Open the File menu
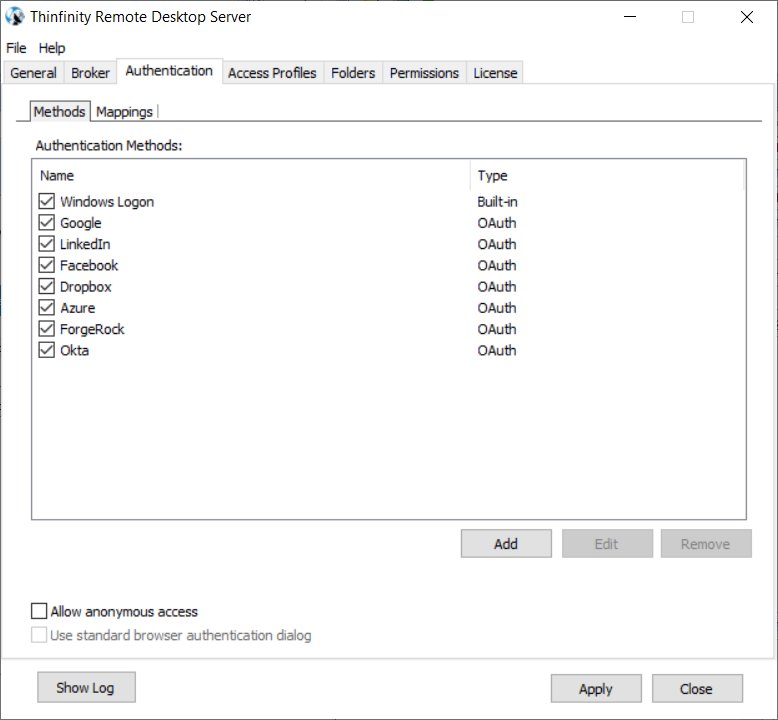778x720 pixels. coord(16,48)
